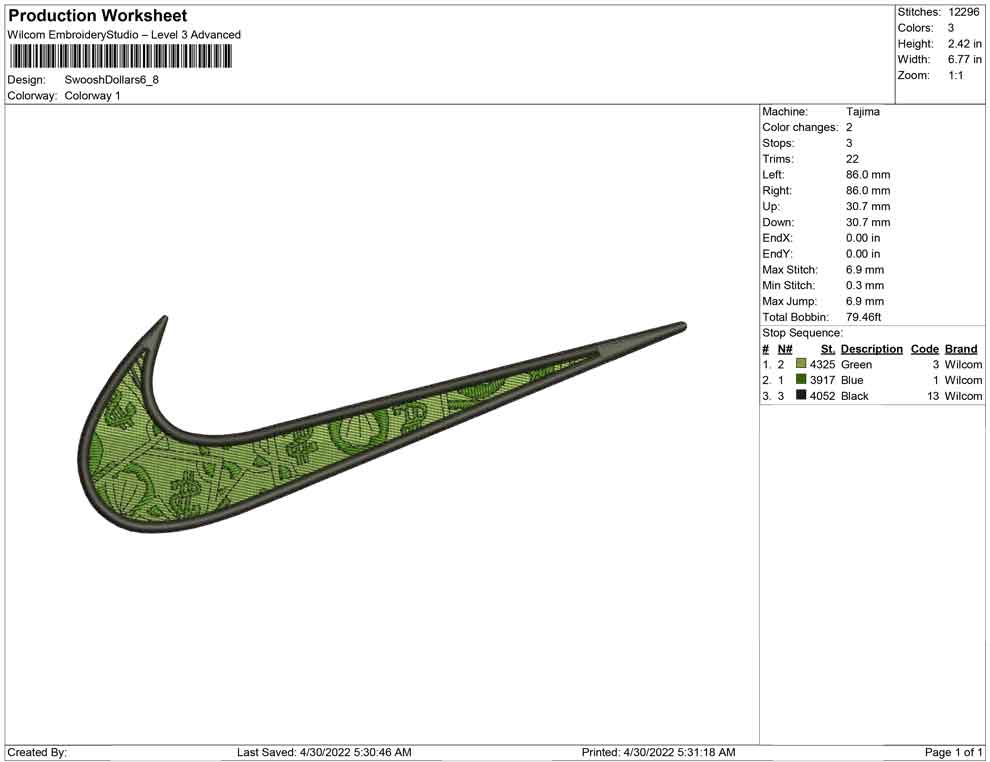Click the Blue 3917 color swatch

tap(801, 379)
